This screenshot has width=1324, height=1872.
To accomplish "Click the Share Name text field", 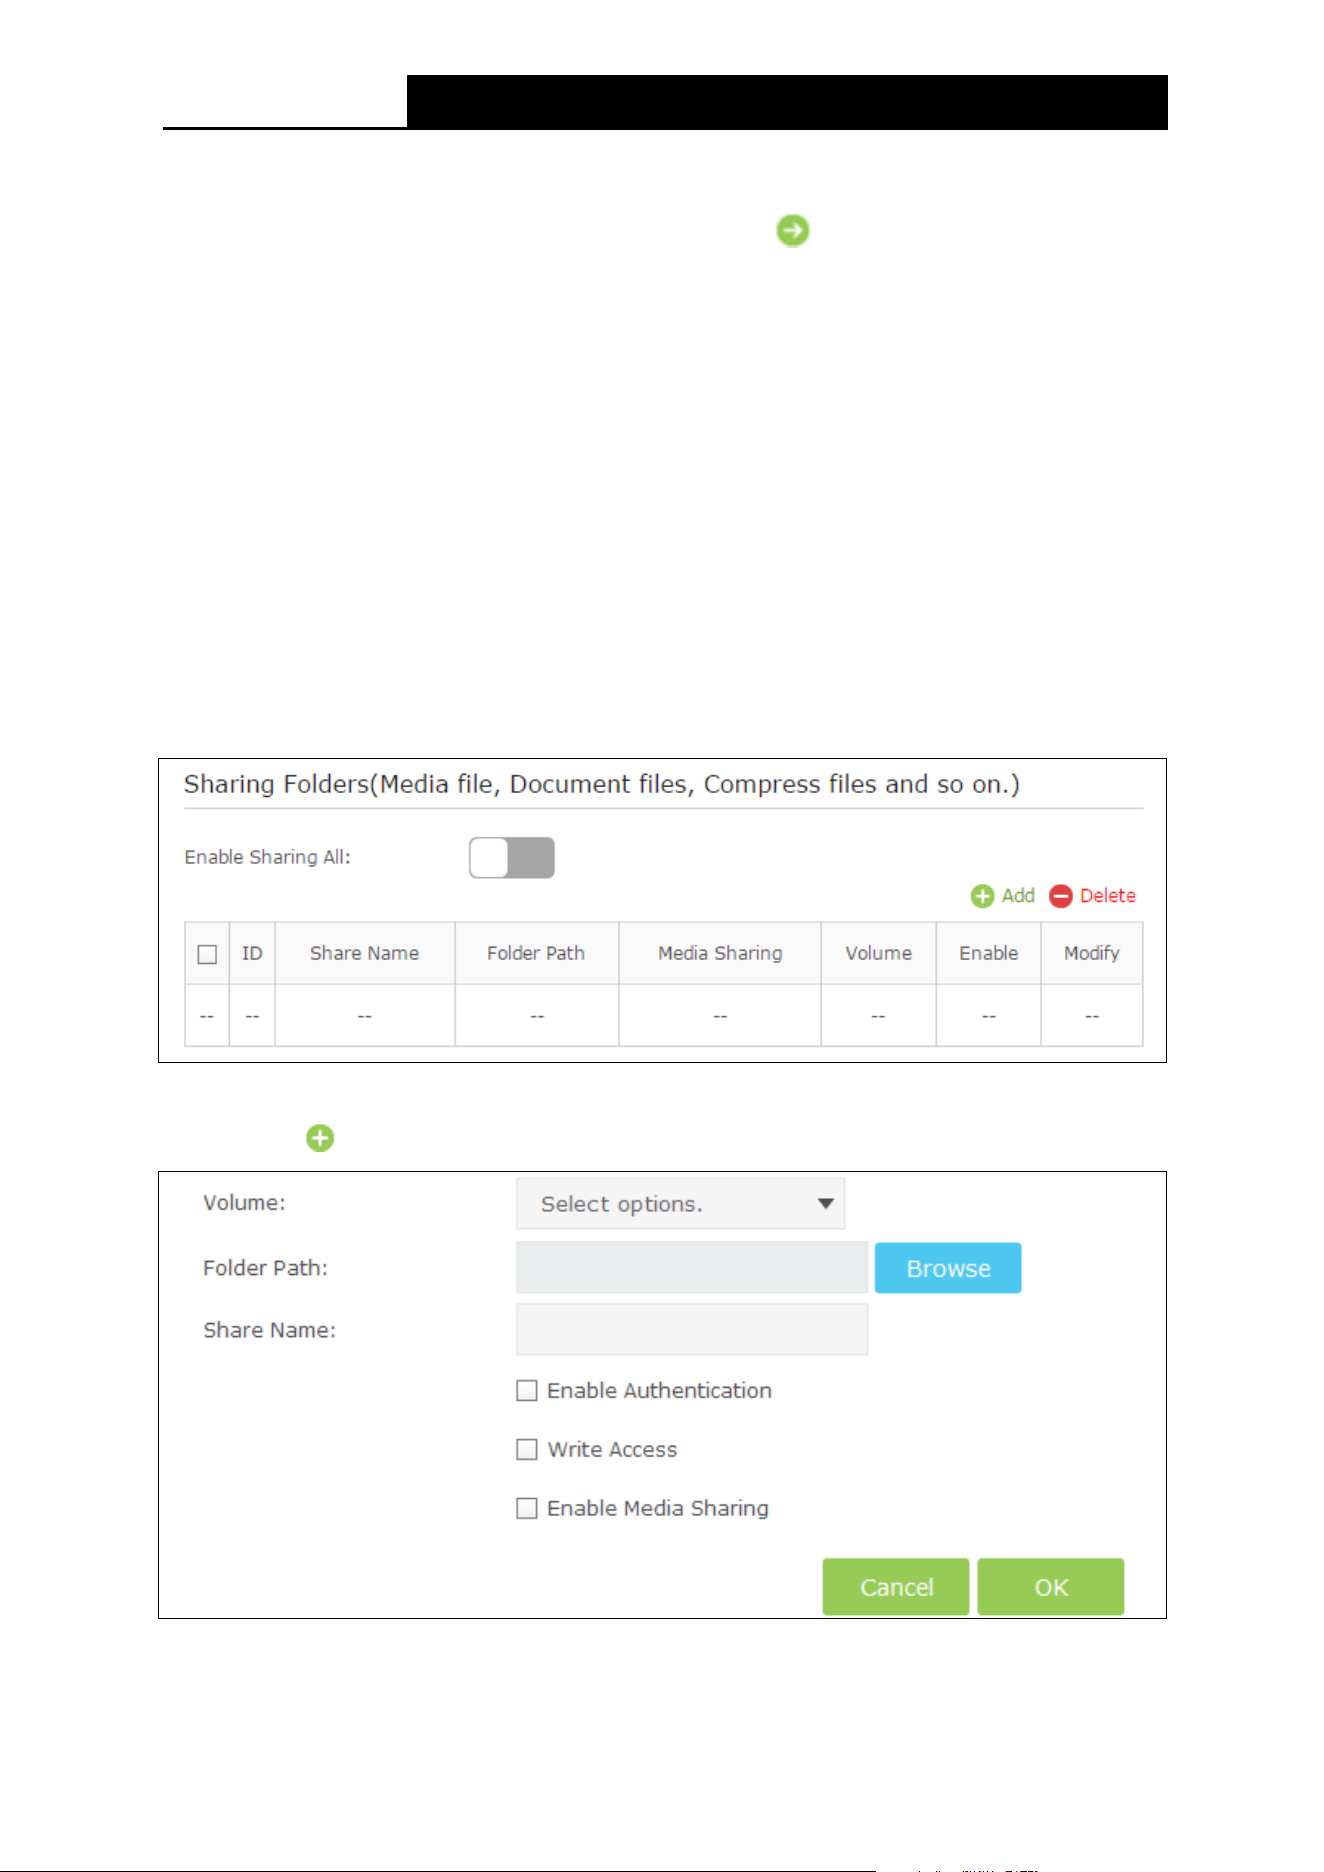I will click(692, 1329).
